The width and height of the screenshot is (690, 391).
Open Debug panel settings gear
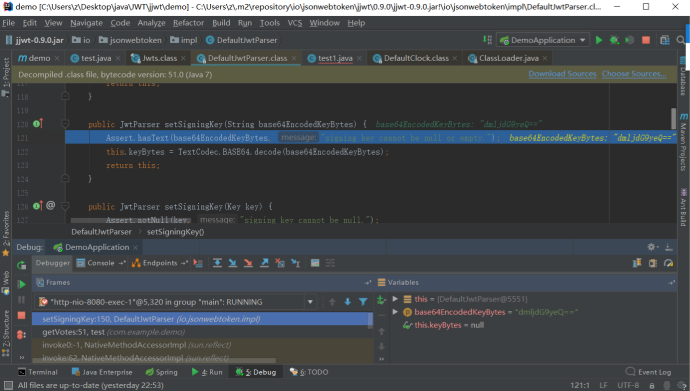coord(652,247)
